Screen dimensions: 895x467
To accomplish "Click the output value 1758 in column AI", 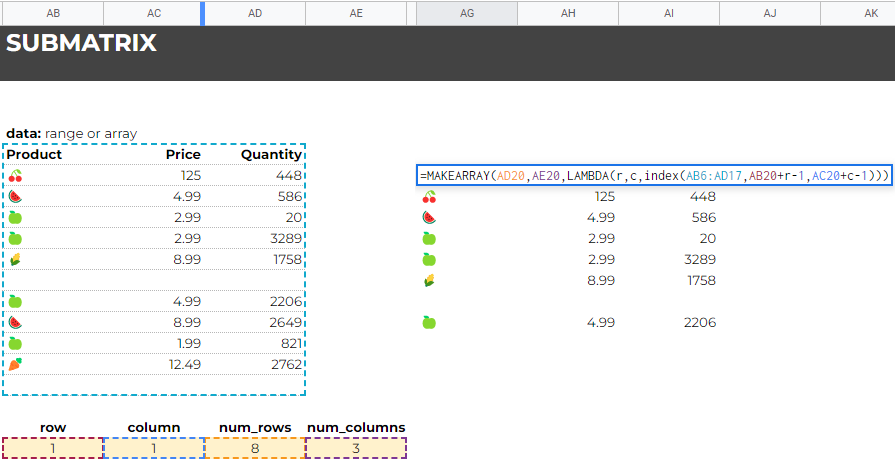I will [x=701, y=280].
